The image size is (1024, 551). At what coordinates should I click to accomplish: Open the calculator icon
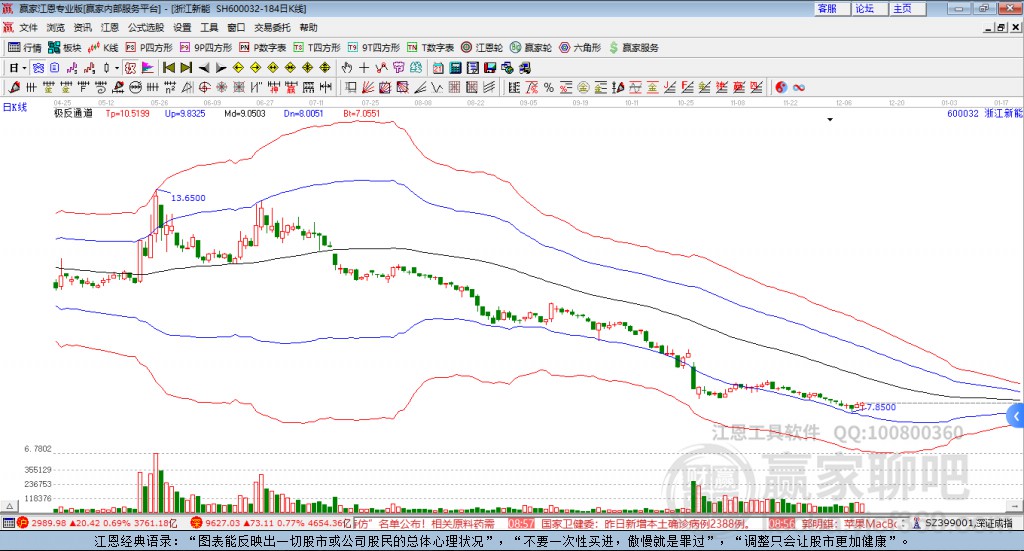(x=455, y=68)
